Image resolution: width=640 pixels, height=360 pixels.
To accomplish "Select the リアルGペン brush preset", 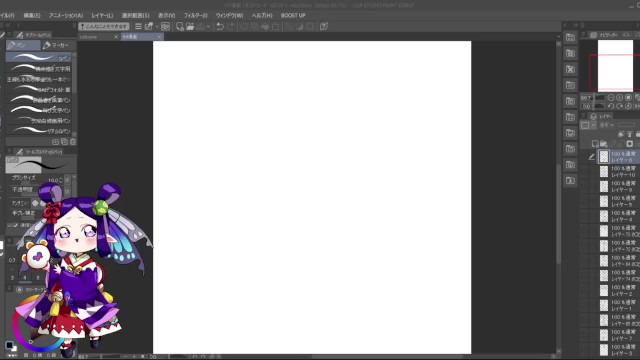I will [x=39, y=131].
